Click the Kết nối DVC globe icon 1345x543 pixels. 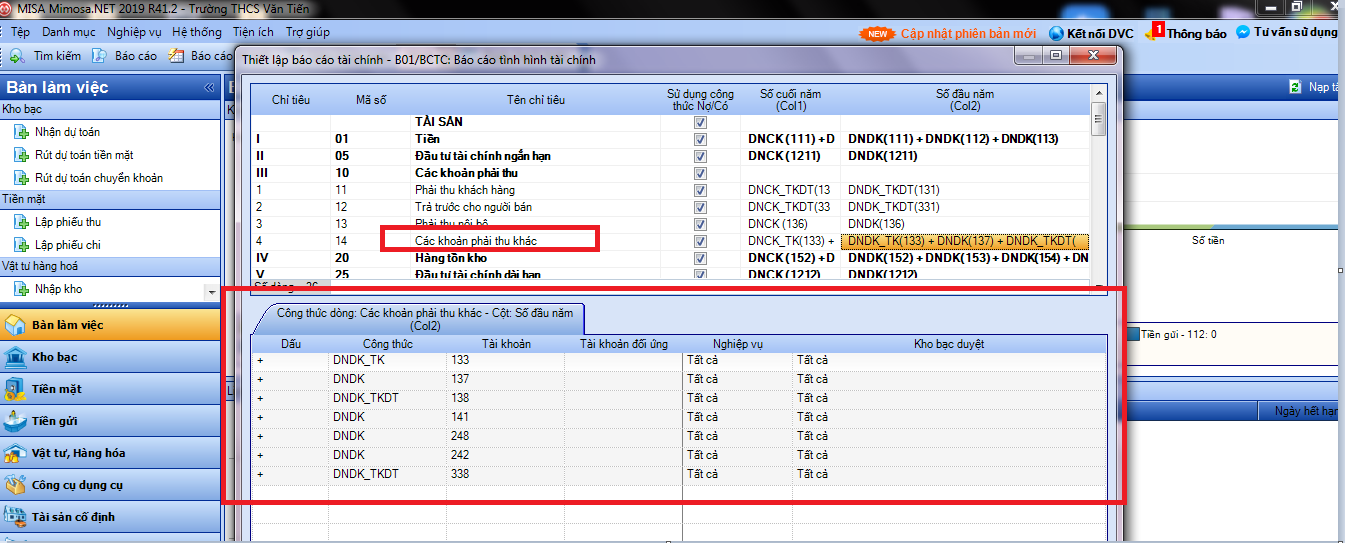(1056, 33)
